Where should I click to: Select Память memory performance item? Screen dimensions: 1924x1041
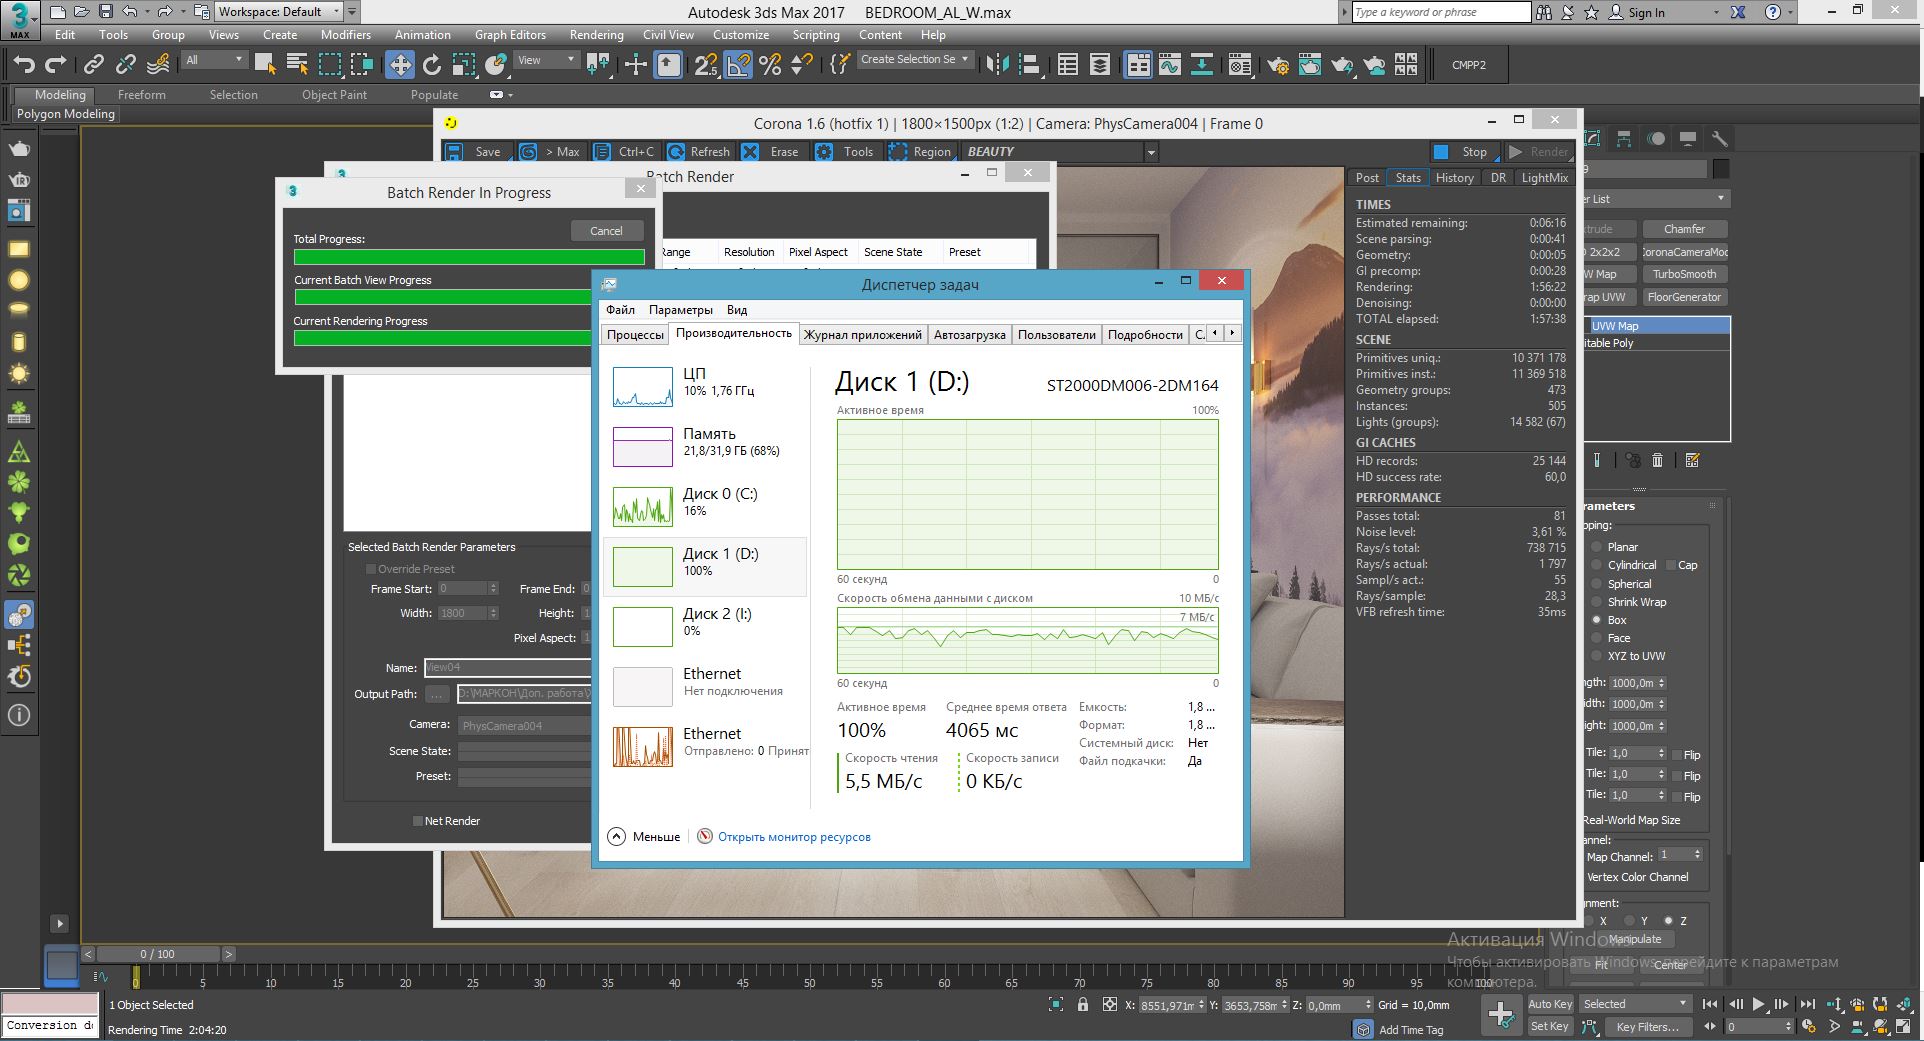coord(704,447)
